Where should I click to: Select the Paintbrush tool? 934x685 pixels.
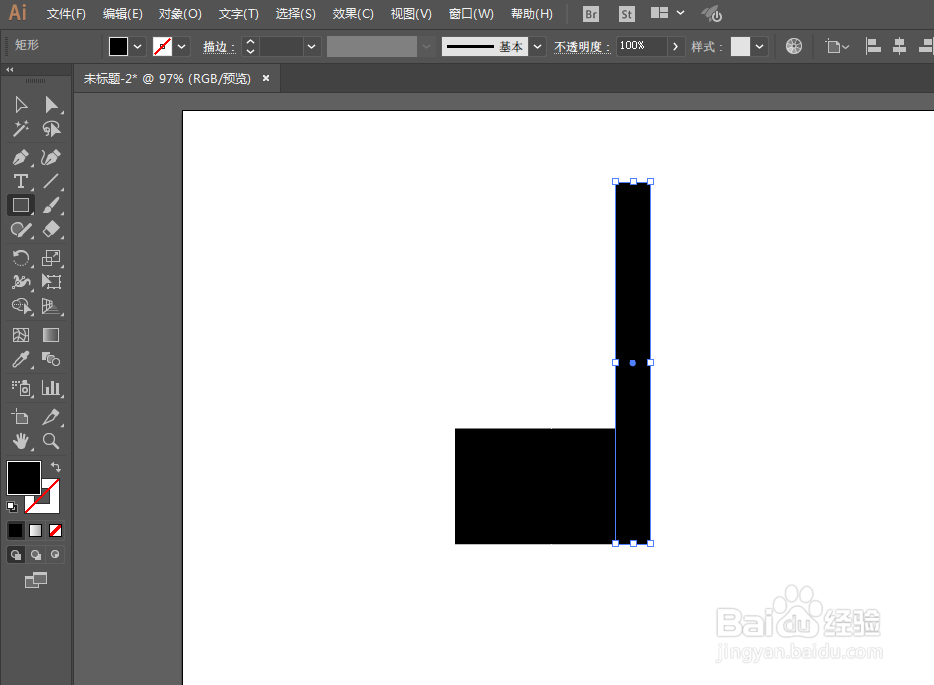point(51,205)
